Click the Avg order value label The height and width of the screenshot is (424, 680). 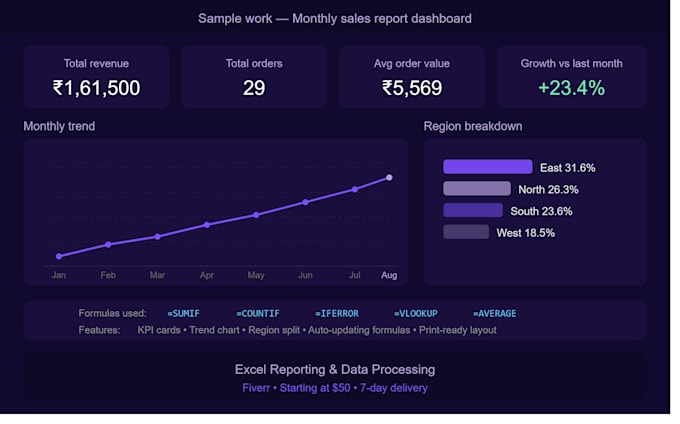(412, 63)
